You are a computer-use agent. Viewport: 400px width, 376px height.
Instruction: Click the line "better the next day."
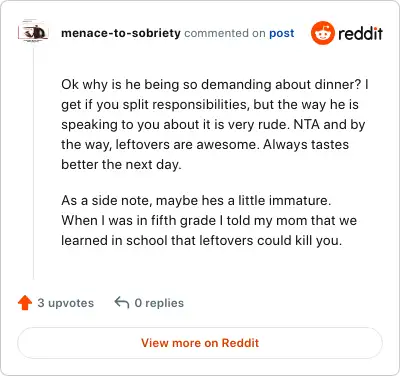pyautogui.click(x=121, y=165)
